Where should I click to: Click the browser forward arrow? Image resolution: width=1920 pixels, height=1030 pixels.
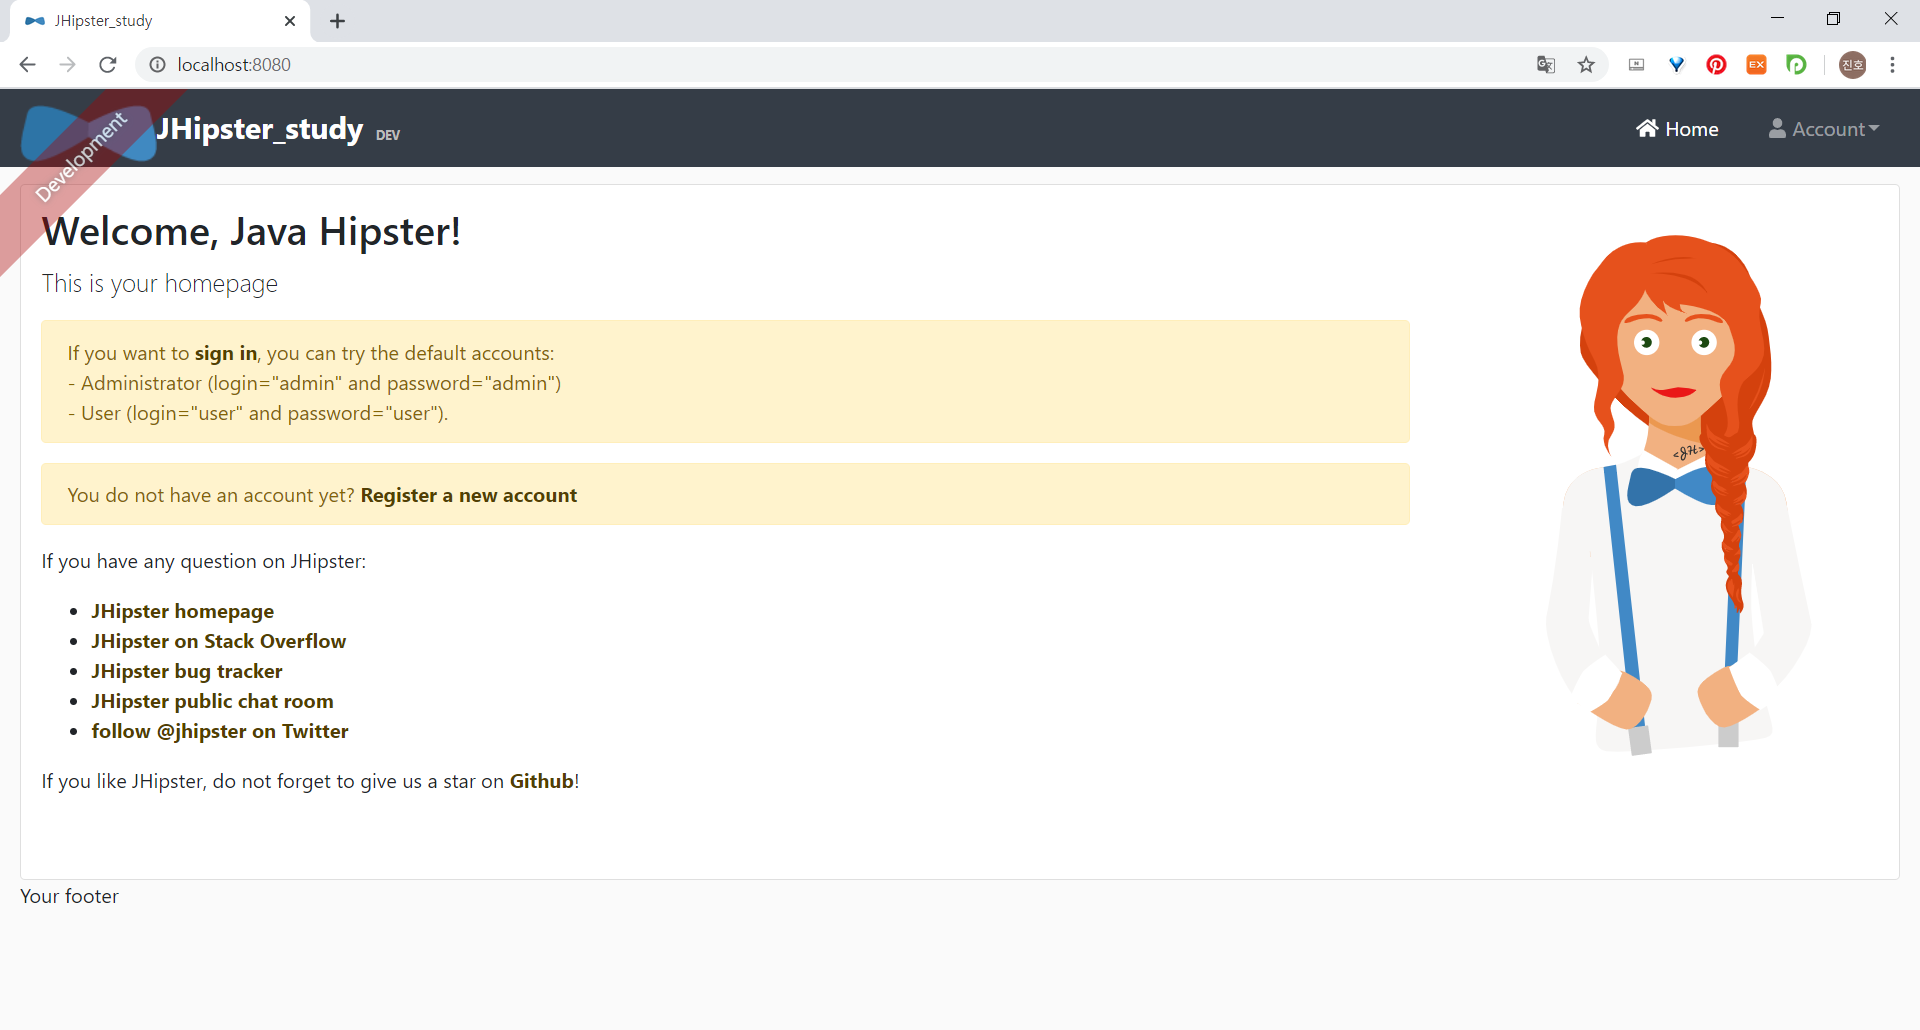(x=67, y=65)
